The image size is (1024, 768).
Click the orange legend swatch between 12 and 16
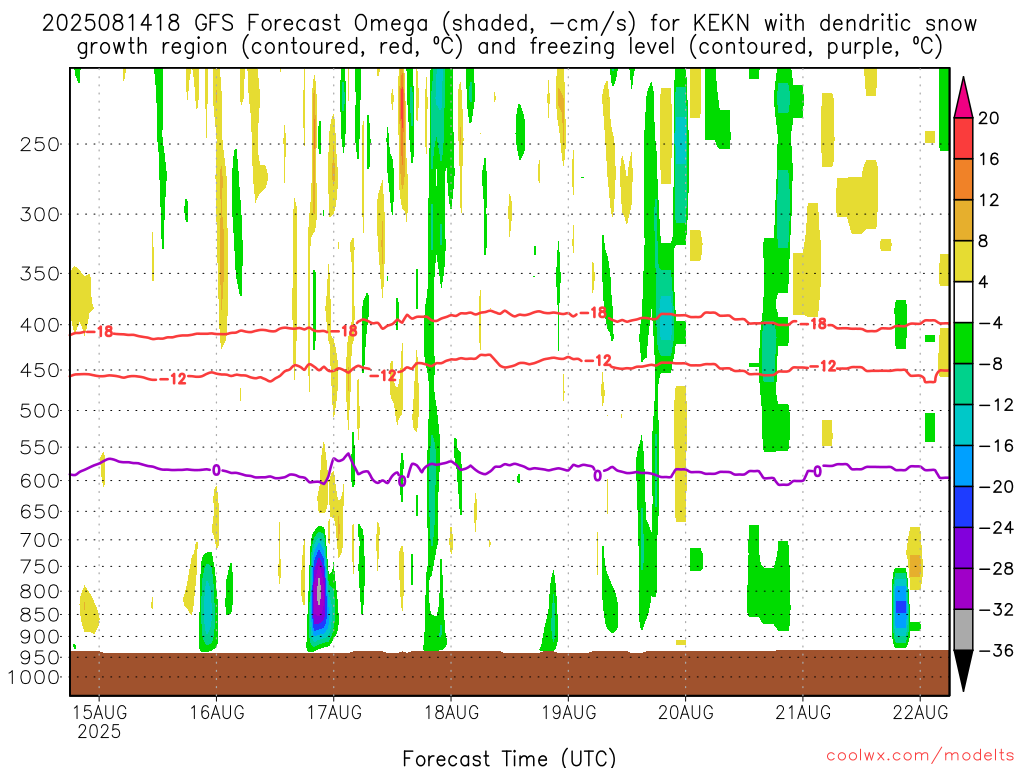[x=963, y=180]
